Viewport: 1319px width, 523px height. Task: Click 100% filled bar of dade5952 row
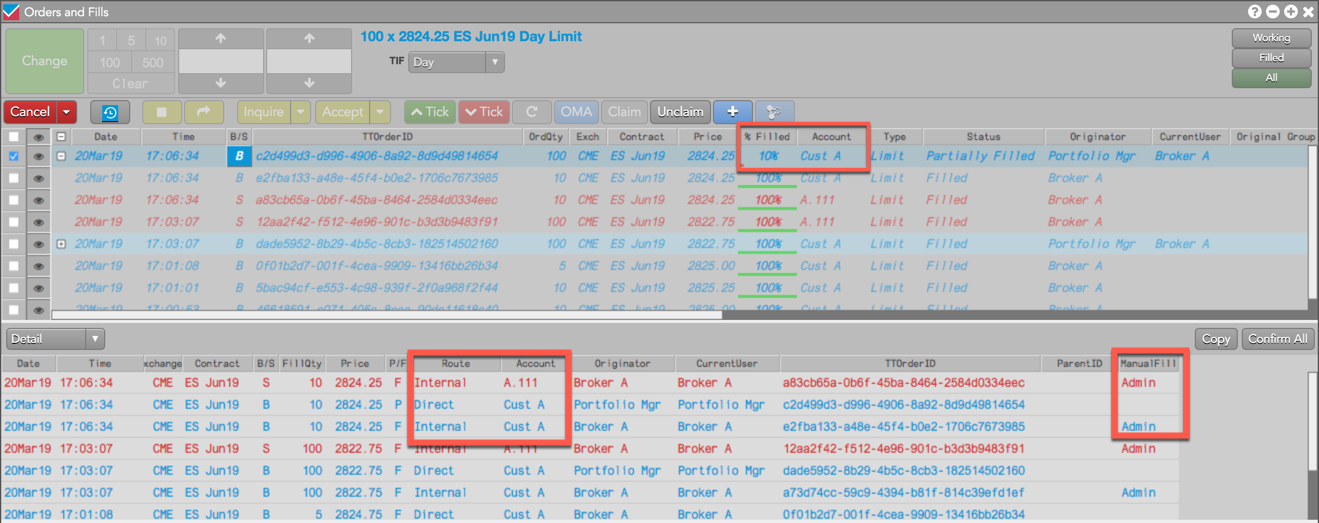pyautogui.click(x=768, y=244)
